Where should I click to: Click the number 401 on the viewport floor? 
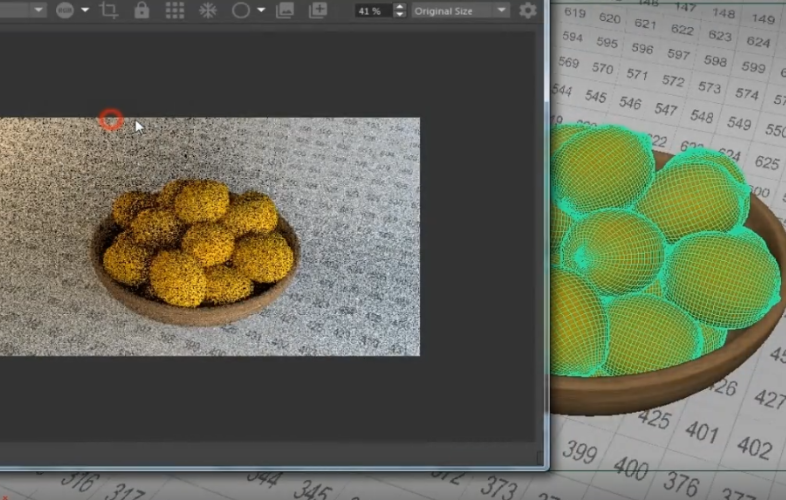(702, 431)
